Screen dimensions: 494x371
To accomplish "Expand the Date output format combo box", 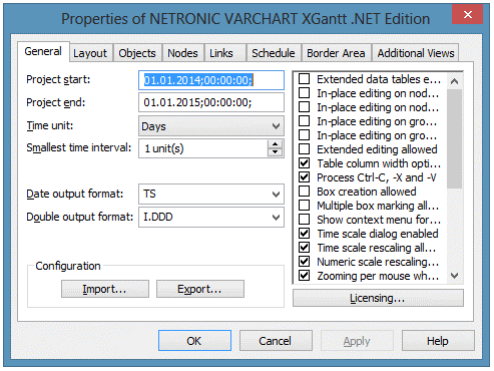I will pos(211,194).
